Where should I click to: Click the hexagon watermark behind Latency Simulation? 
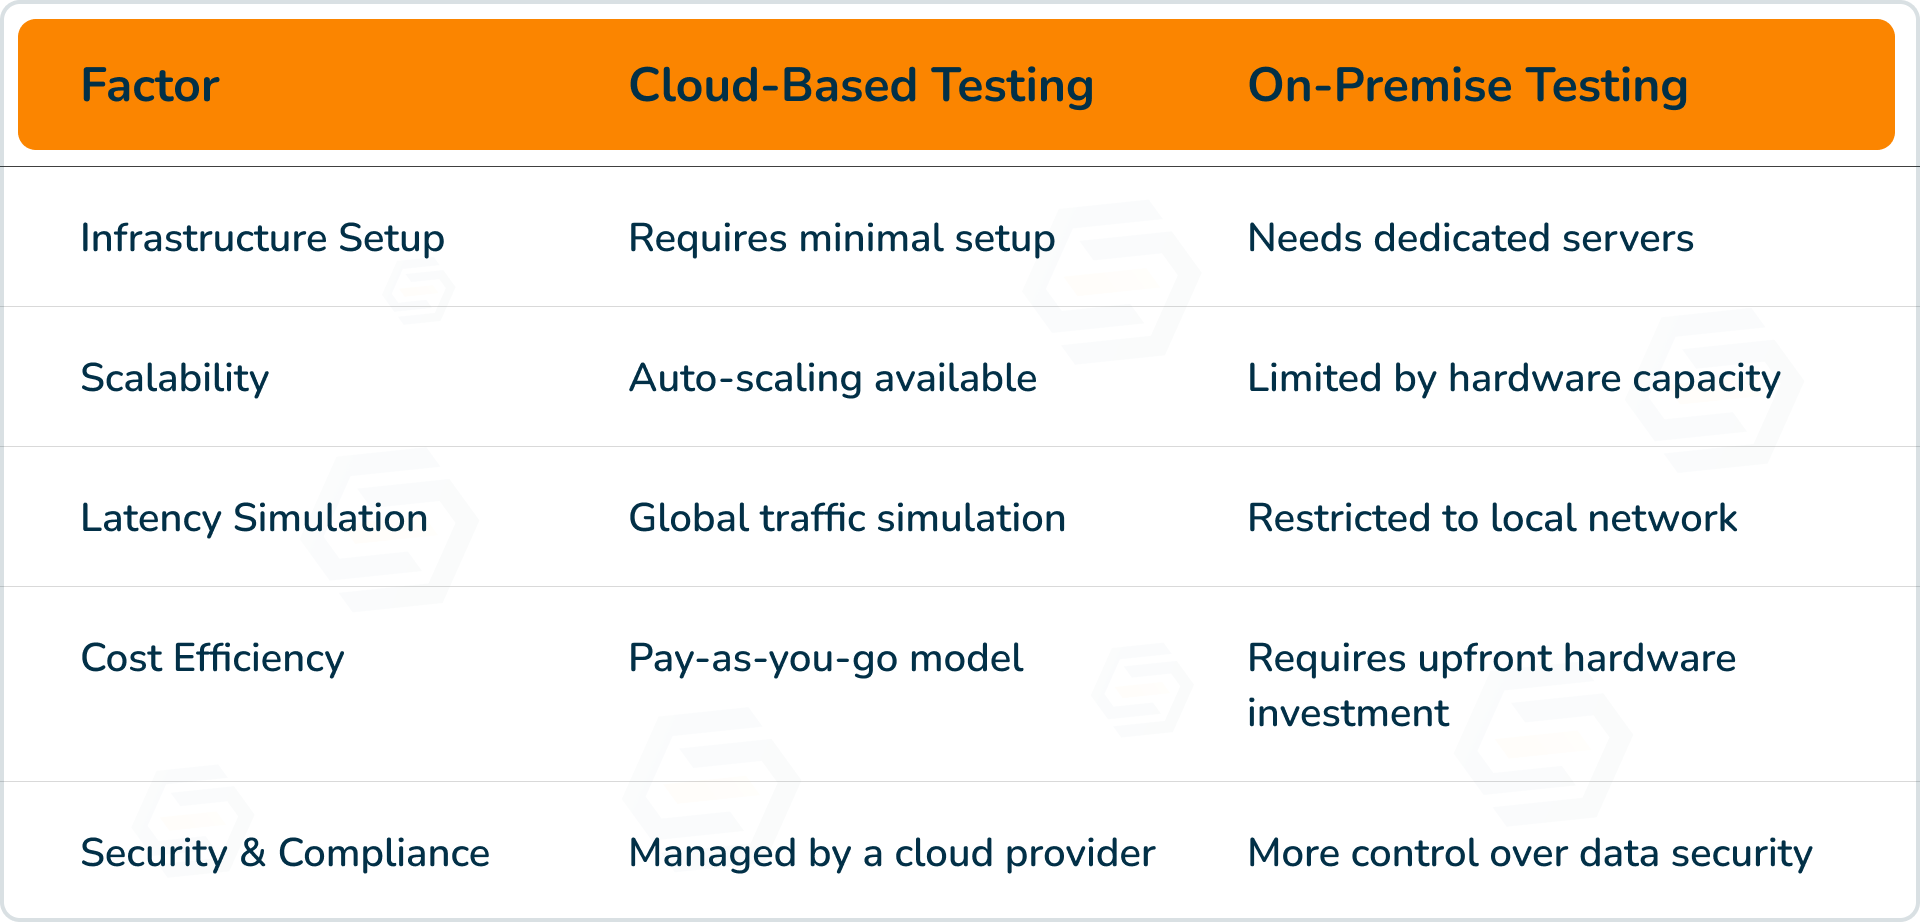388,530
